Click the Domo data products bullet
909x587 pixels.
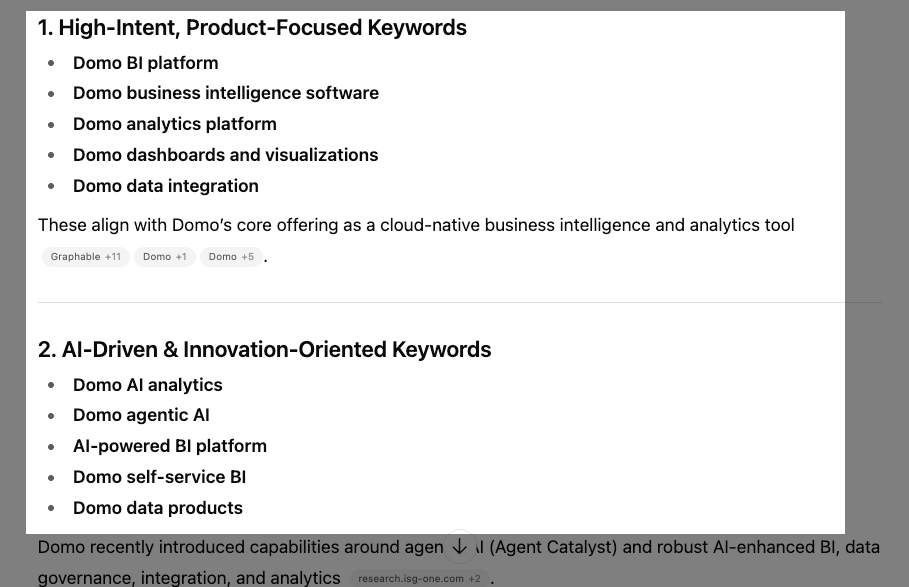coord(157,508)
